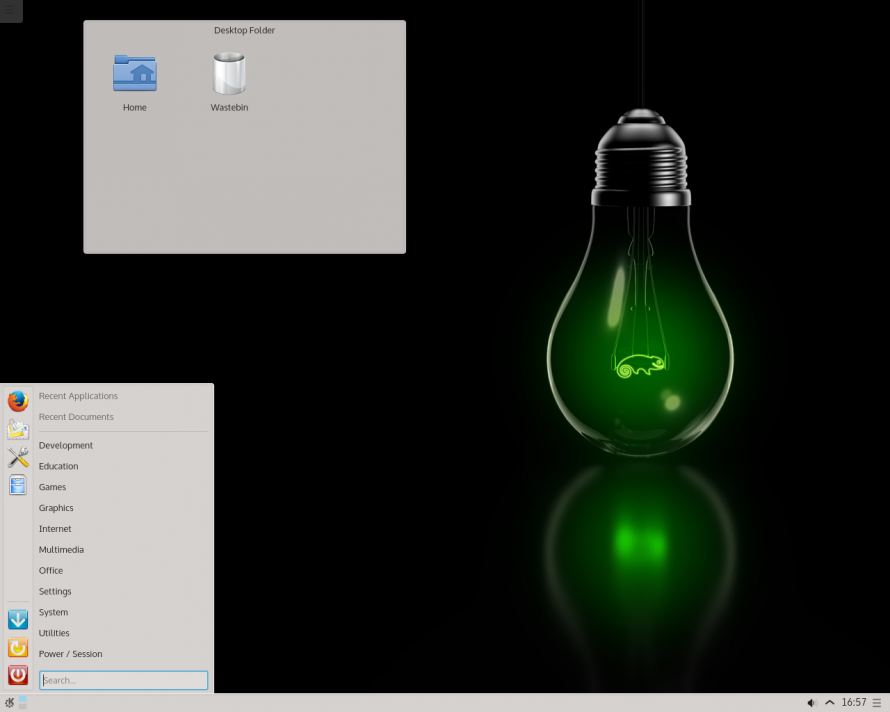Open the desktop toolbox button in top-left corner
The height and width of the screenshot is (712, 890).
(x=10, y=10)
